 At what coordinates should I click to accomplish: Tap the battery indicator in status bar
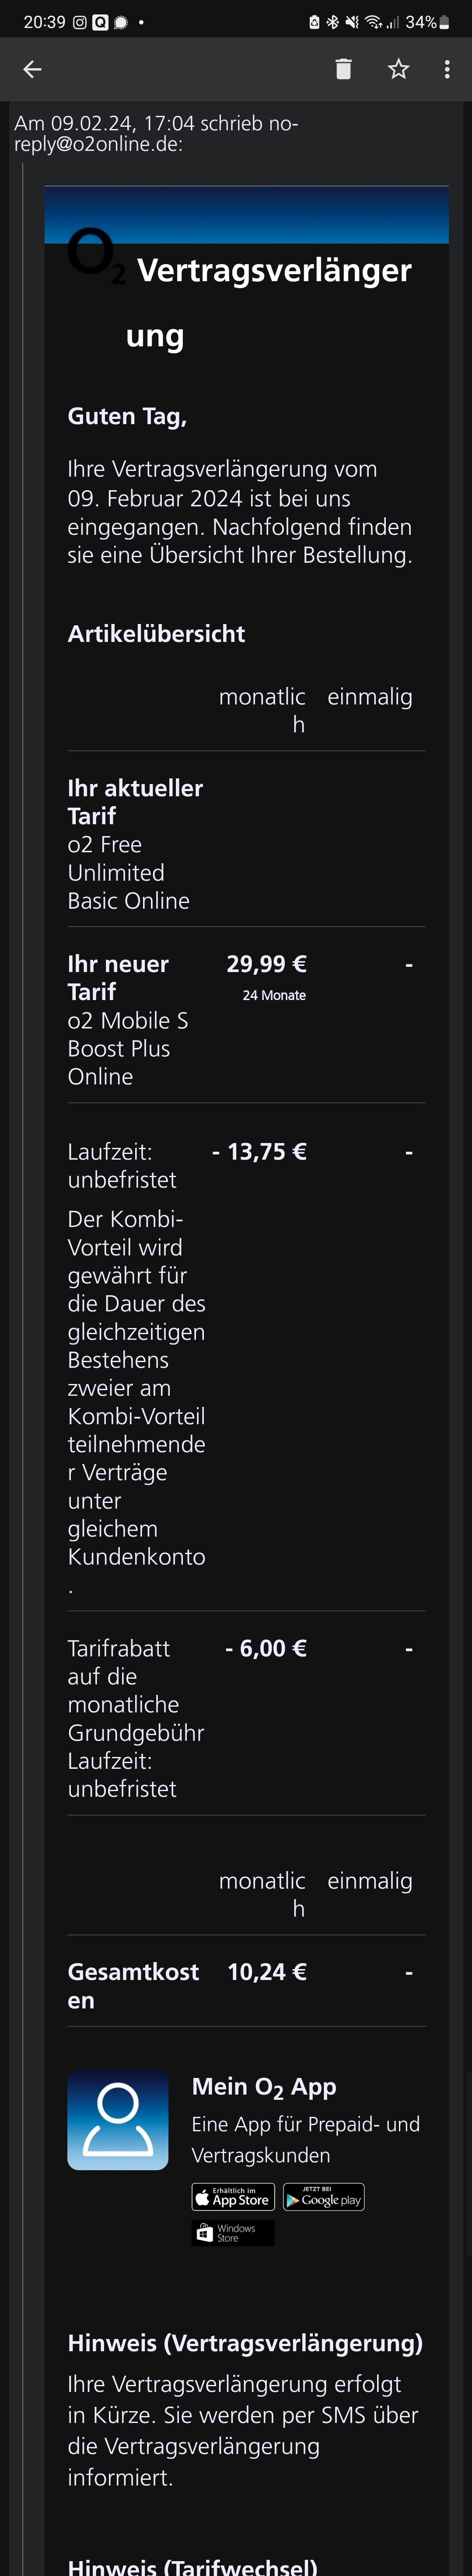[444, 22]
